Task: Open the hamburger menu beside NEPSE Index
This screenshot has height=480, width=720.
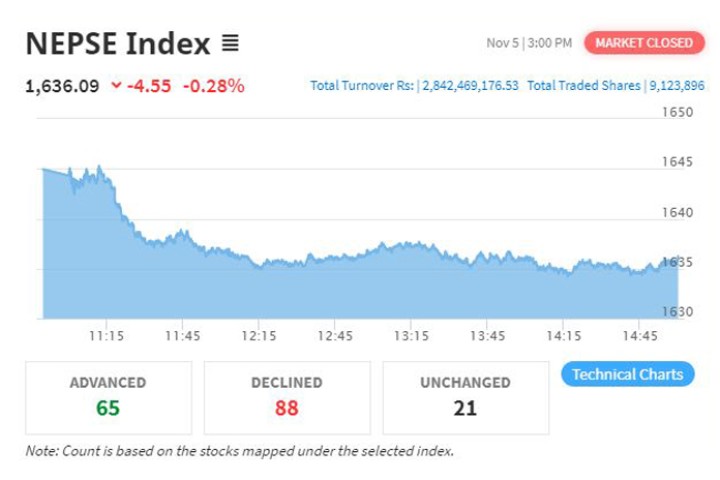Action: click(230, 44)
